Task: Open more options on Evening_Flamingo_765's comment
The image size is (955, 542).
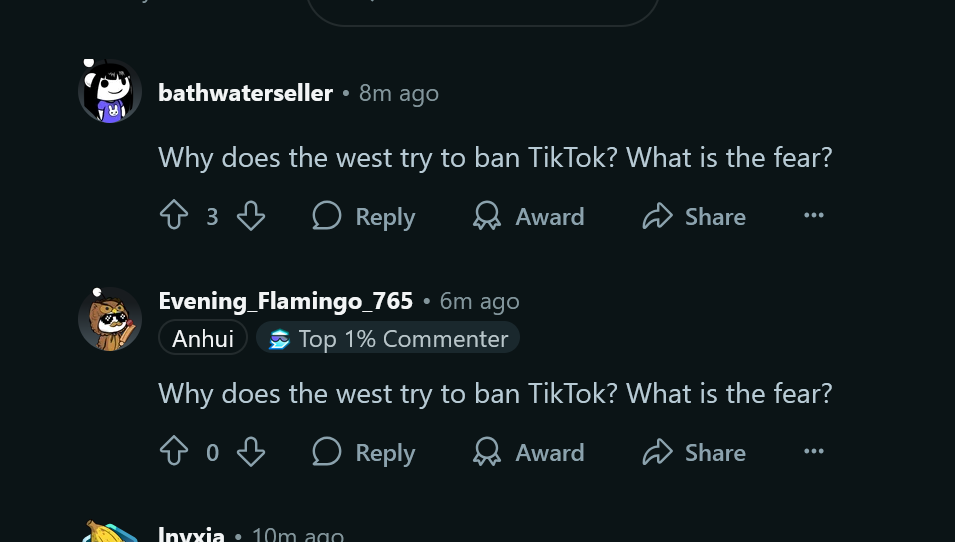Action: tap(814, 451)
